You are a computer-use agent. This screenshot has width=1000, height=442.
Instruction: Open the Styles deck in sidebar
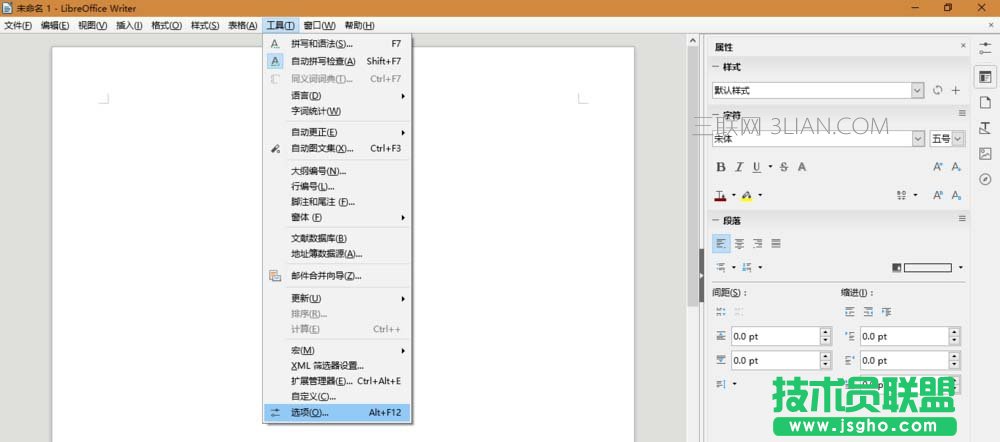(985, 128)
